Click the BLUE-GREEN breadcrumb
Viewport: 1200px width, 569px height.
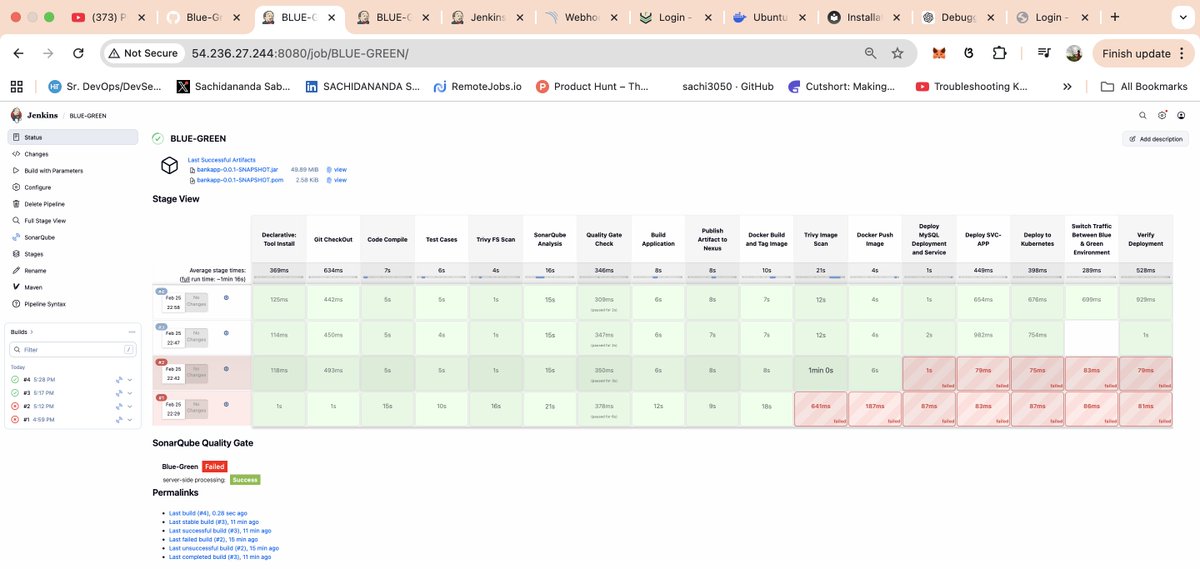coord(88,115)
